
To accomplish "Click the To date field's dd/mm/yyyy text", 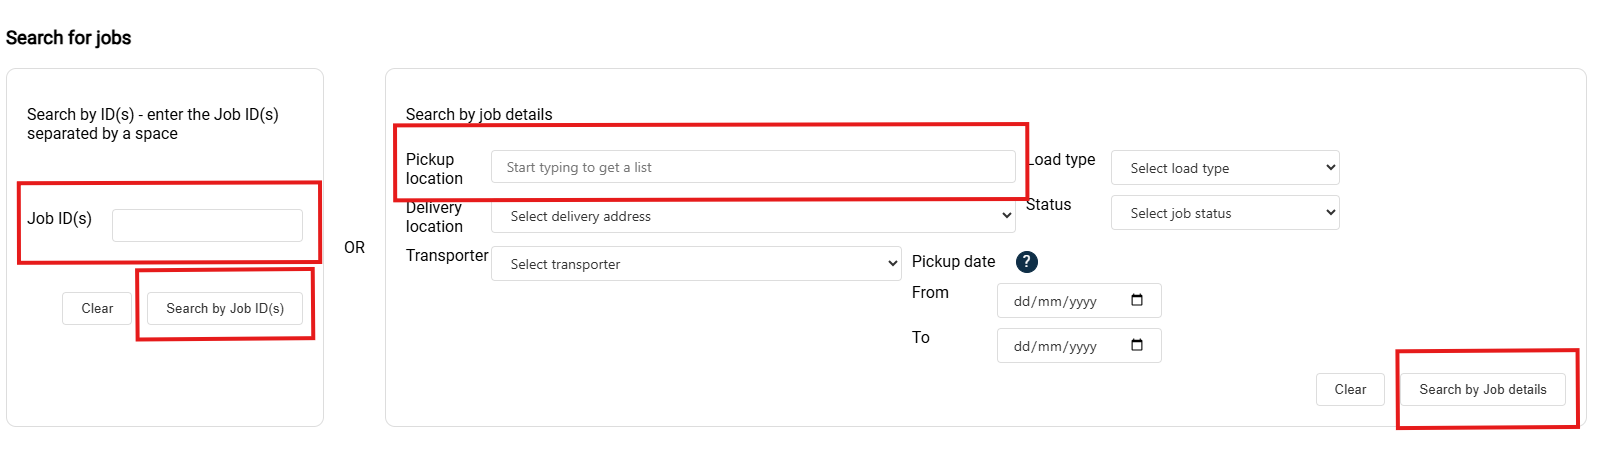I will tap(1055, 346).
